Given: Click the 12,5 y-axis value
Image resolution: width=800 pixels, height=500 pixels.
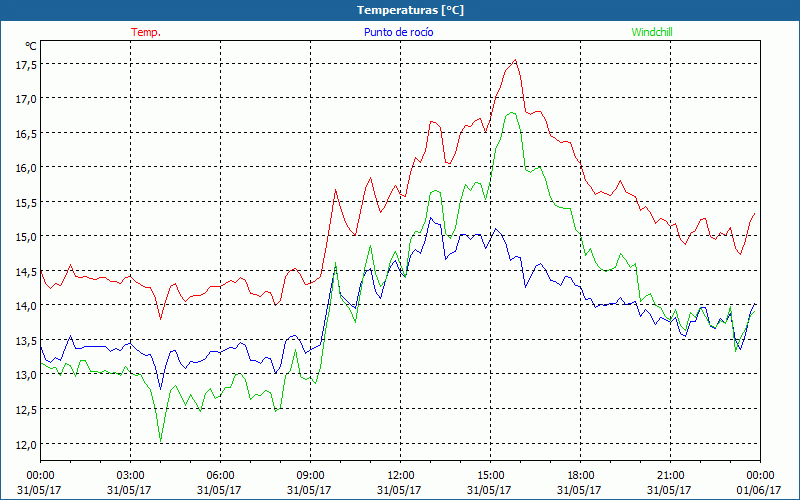Looking at the screenshot, I should [27, 410].
